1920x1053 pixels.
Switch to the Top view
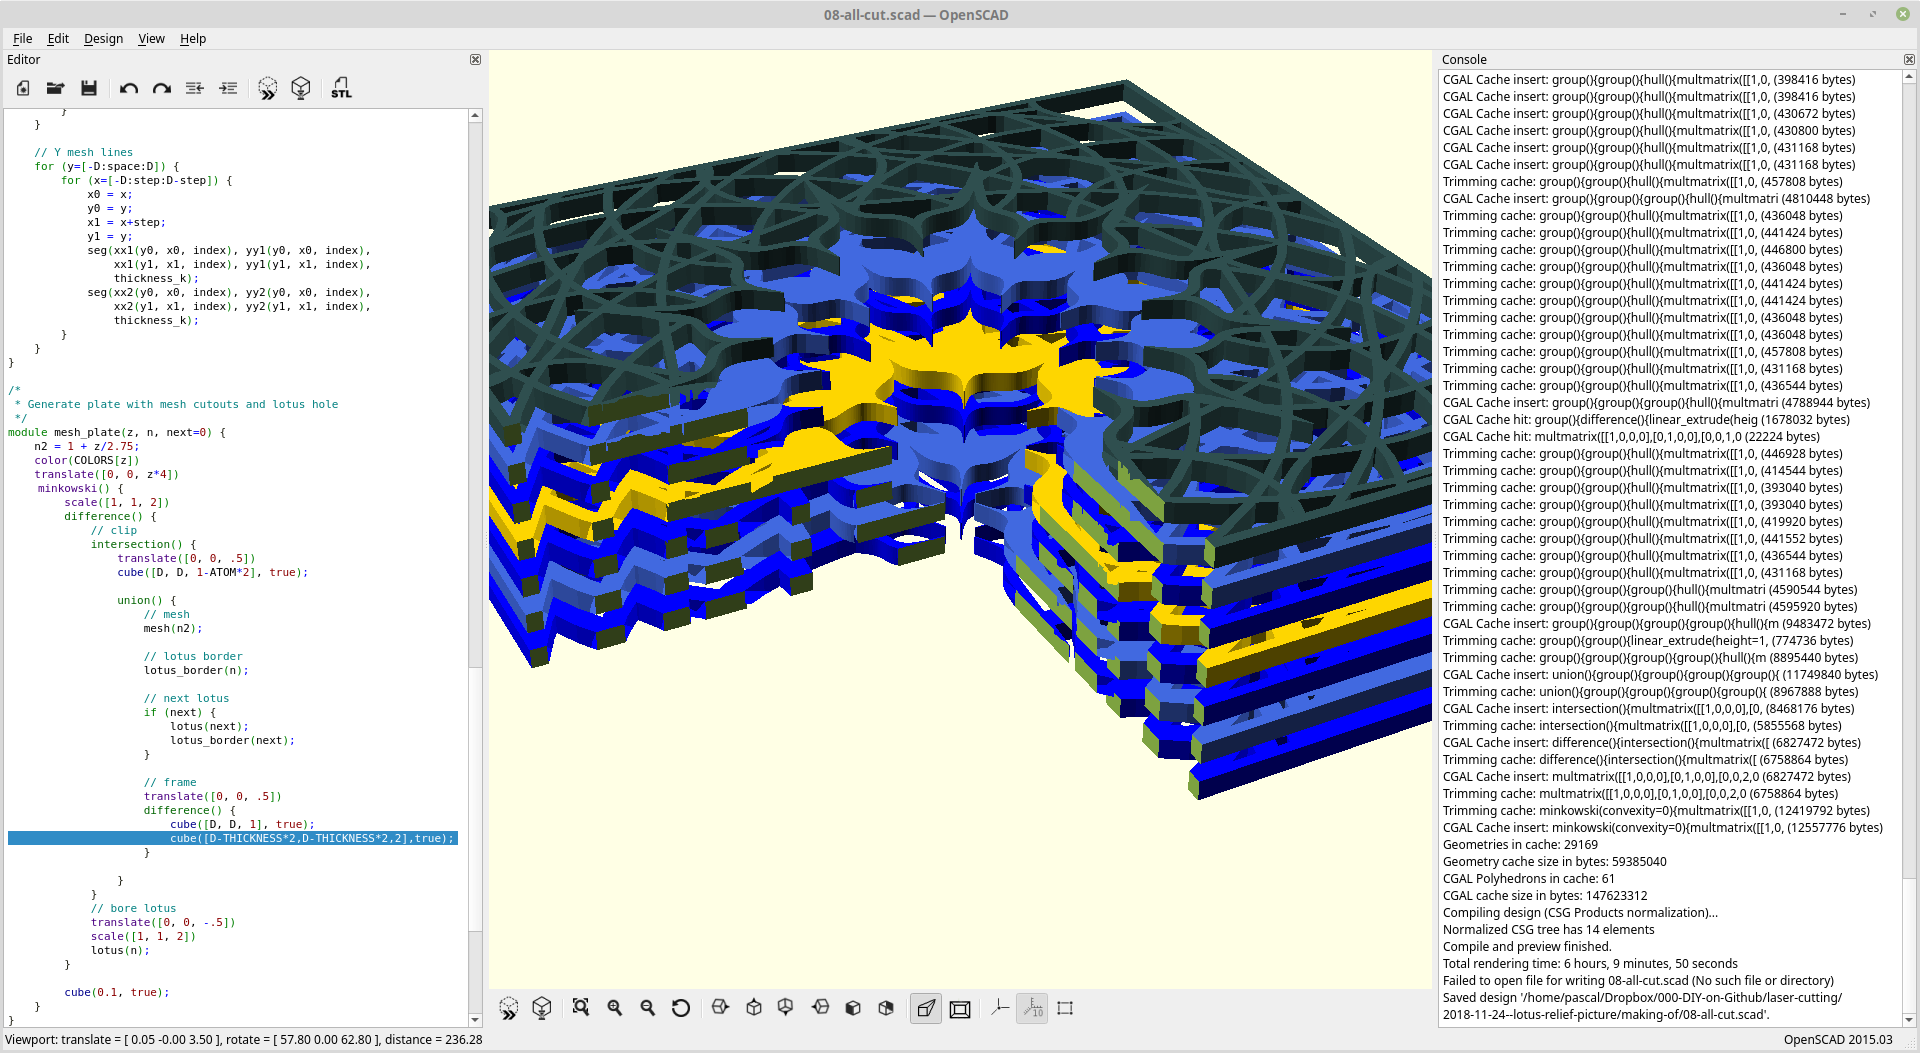754,1008
